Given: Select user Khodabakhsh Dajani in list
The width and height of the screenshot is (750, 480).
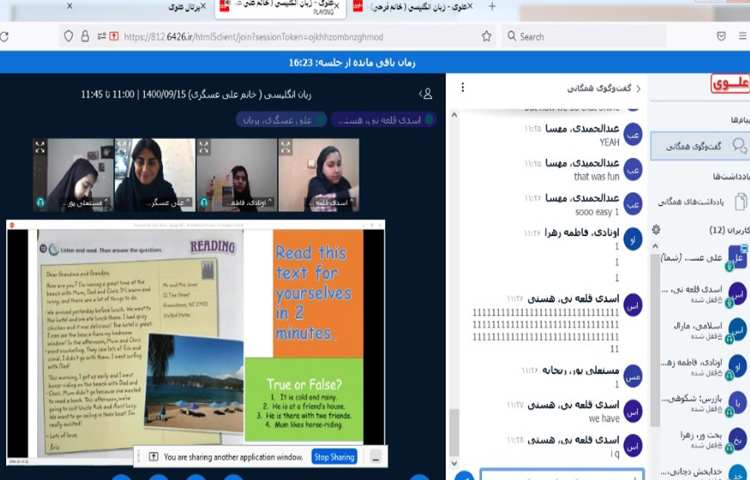Looking at the screenshot, I should [701, 472].
